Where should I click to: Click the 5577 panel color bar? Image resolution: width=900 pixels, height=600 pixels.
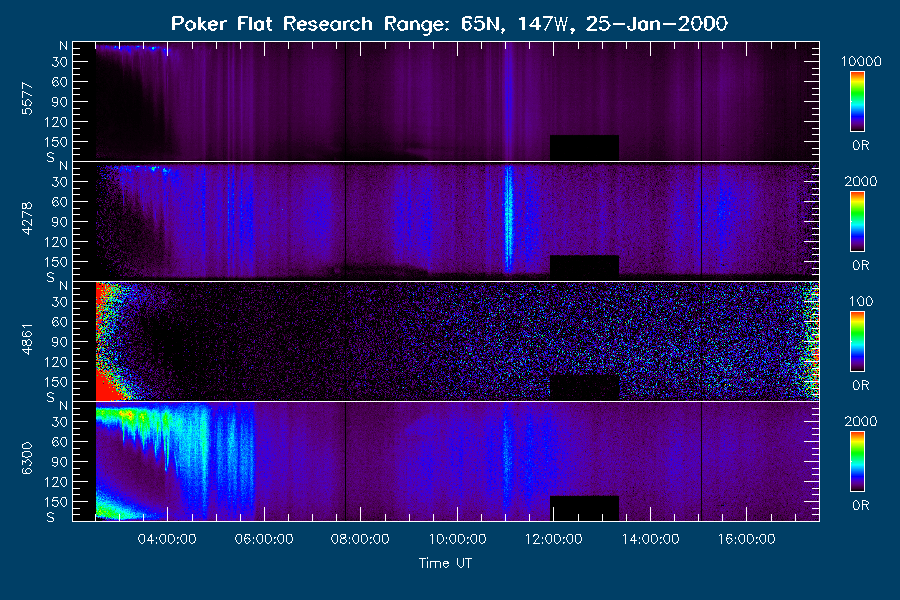point(857,100)
